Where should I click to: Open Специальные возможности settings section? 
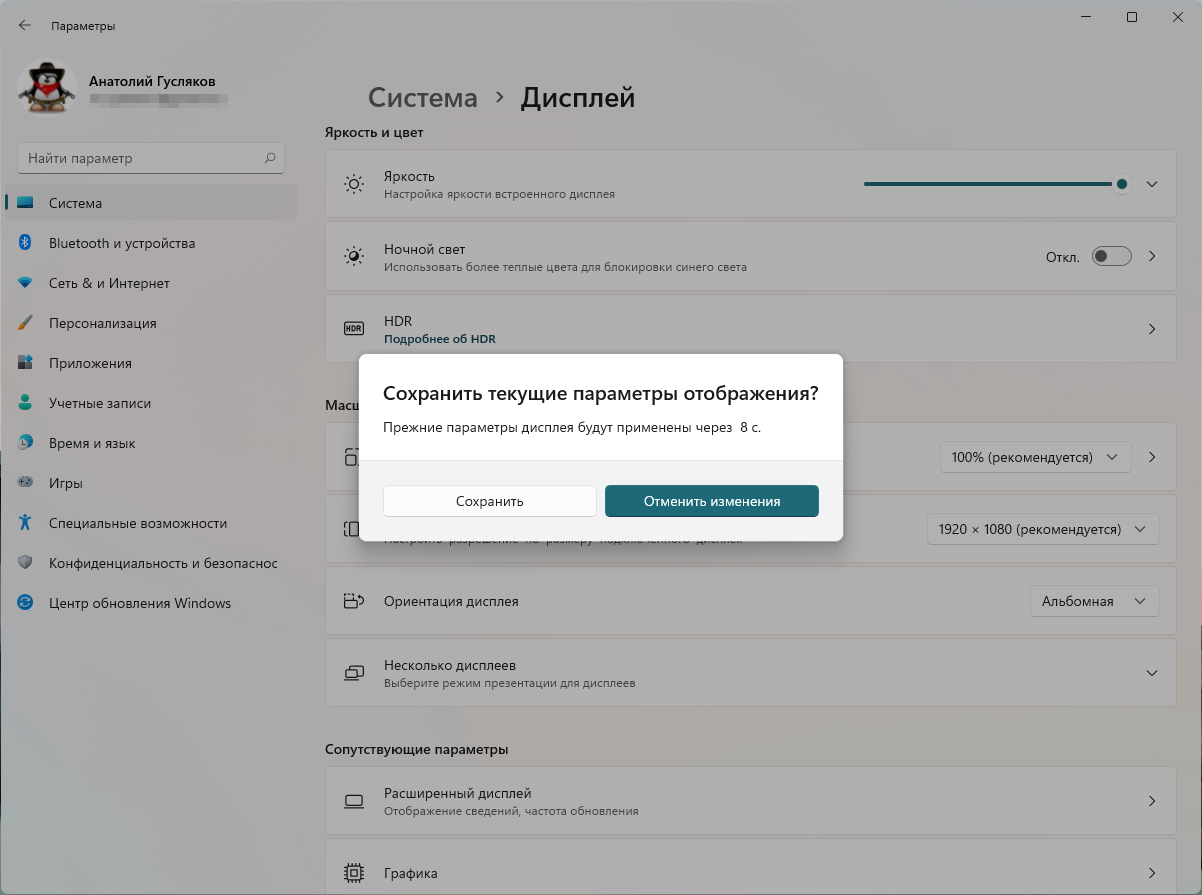138,523
